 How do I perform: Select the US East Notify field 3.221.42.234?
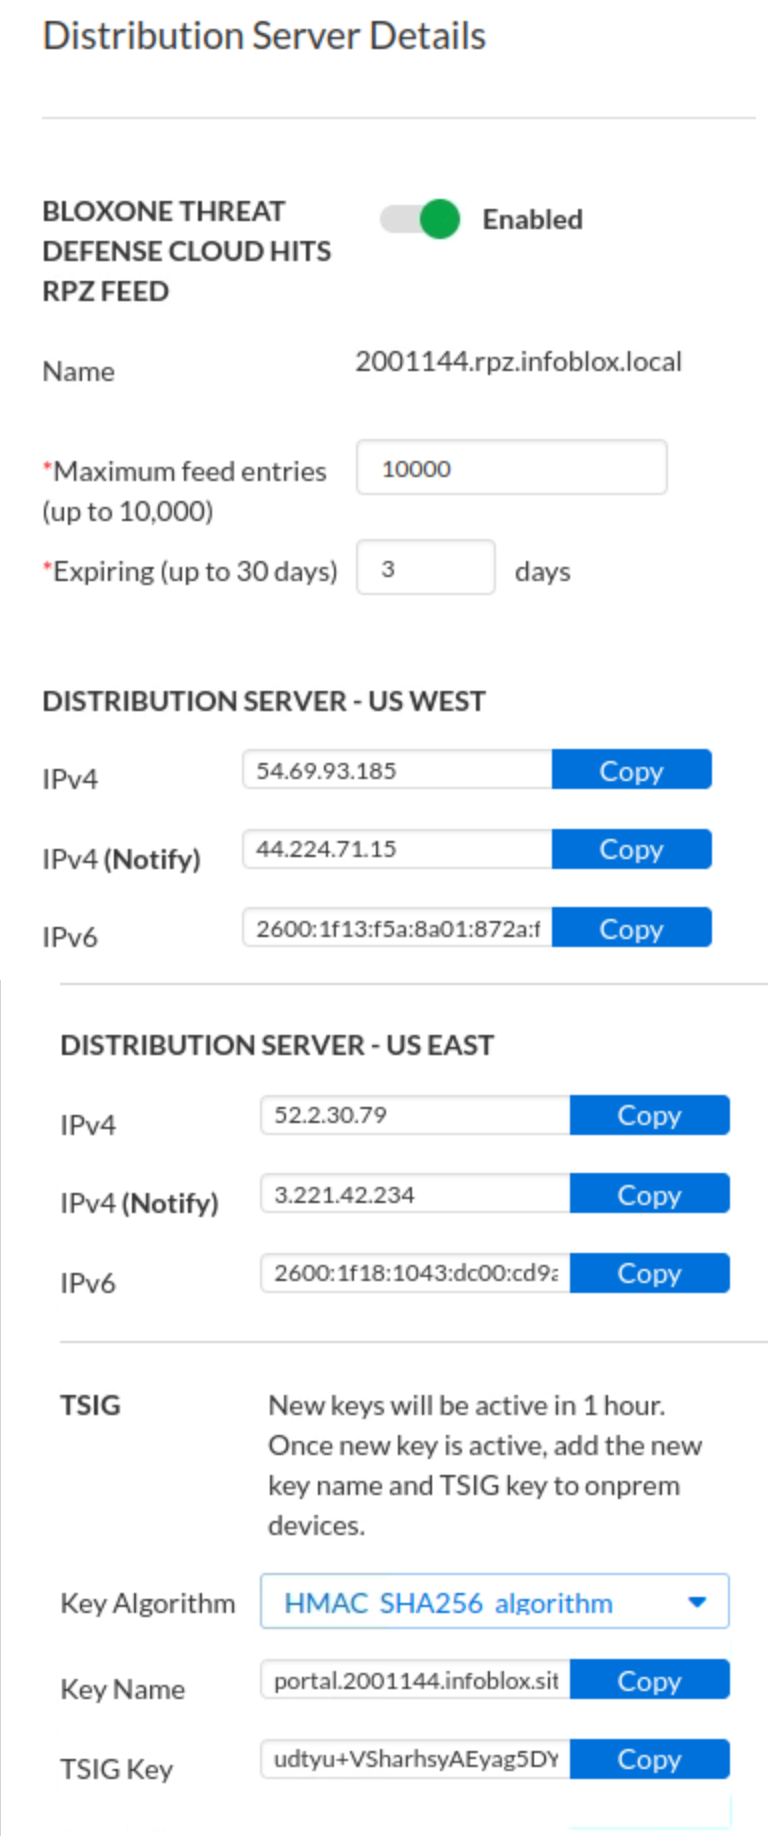415,1194
